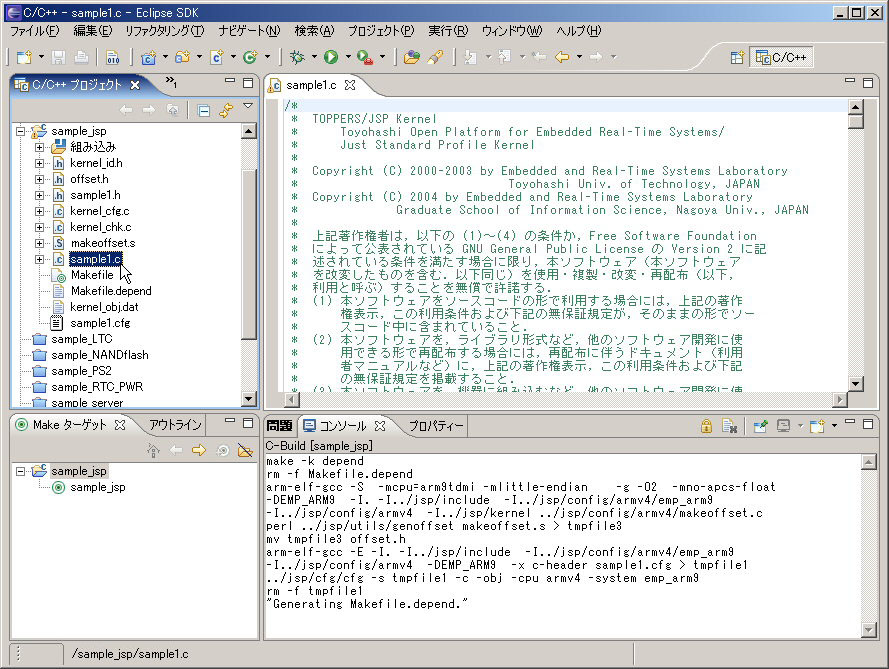Show hidden views list chevron in projects panel
This screenshot has width=889, height=669.
(x=171, y=83)
